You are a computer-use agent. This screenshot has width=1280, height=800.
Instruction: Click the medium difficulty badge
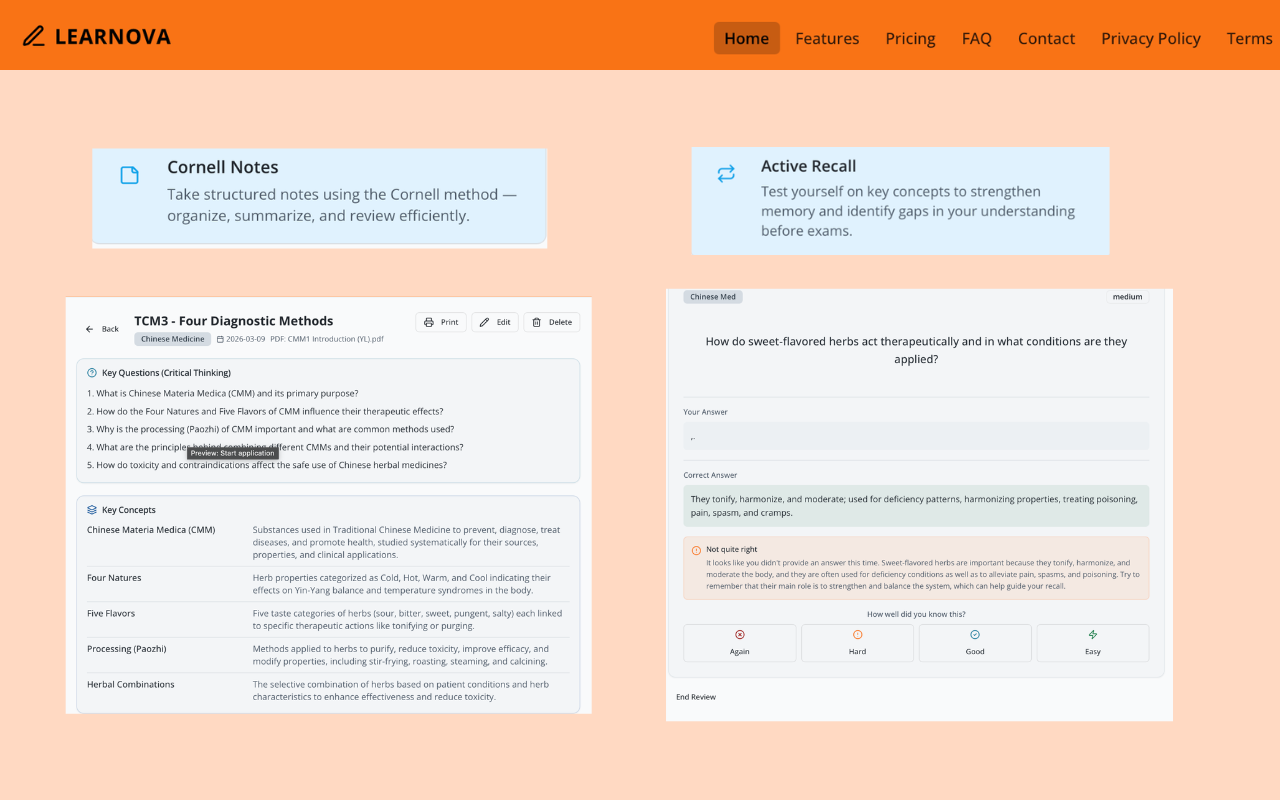tap(1128, 296)
